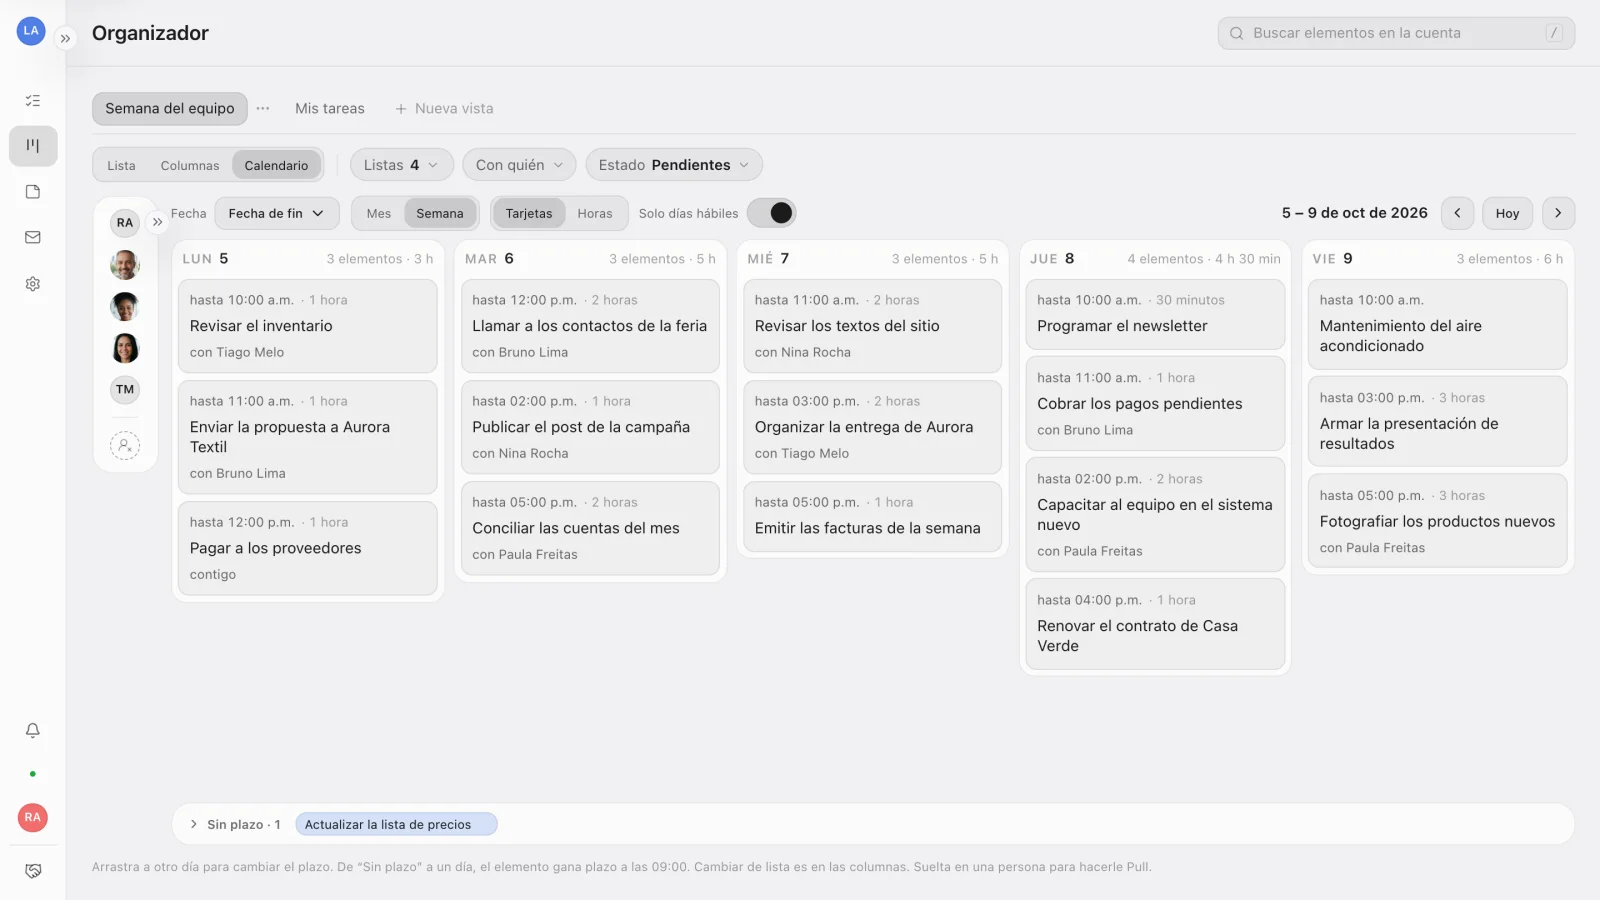Viewport: 1600px width, 900px height.
Task: Click the LA workspace avatar
Action: [31, 31]
